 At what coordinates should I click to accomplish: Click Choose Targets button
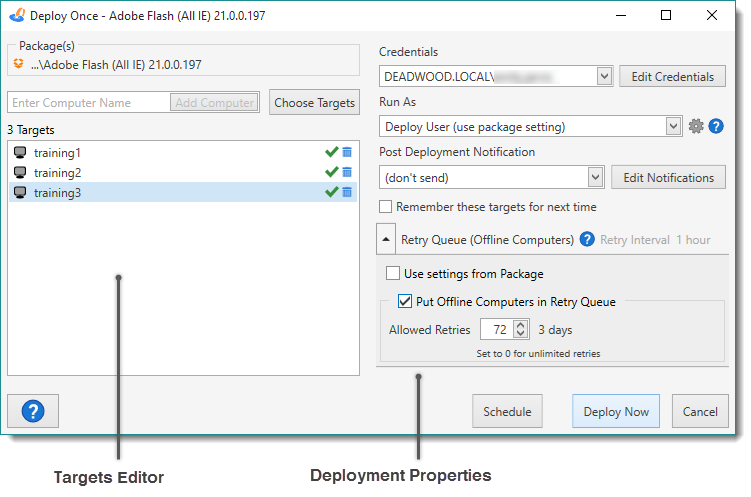coord(314,102)
